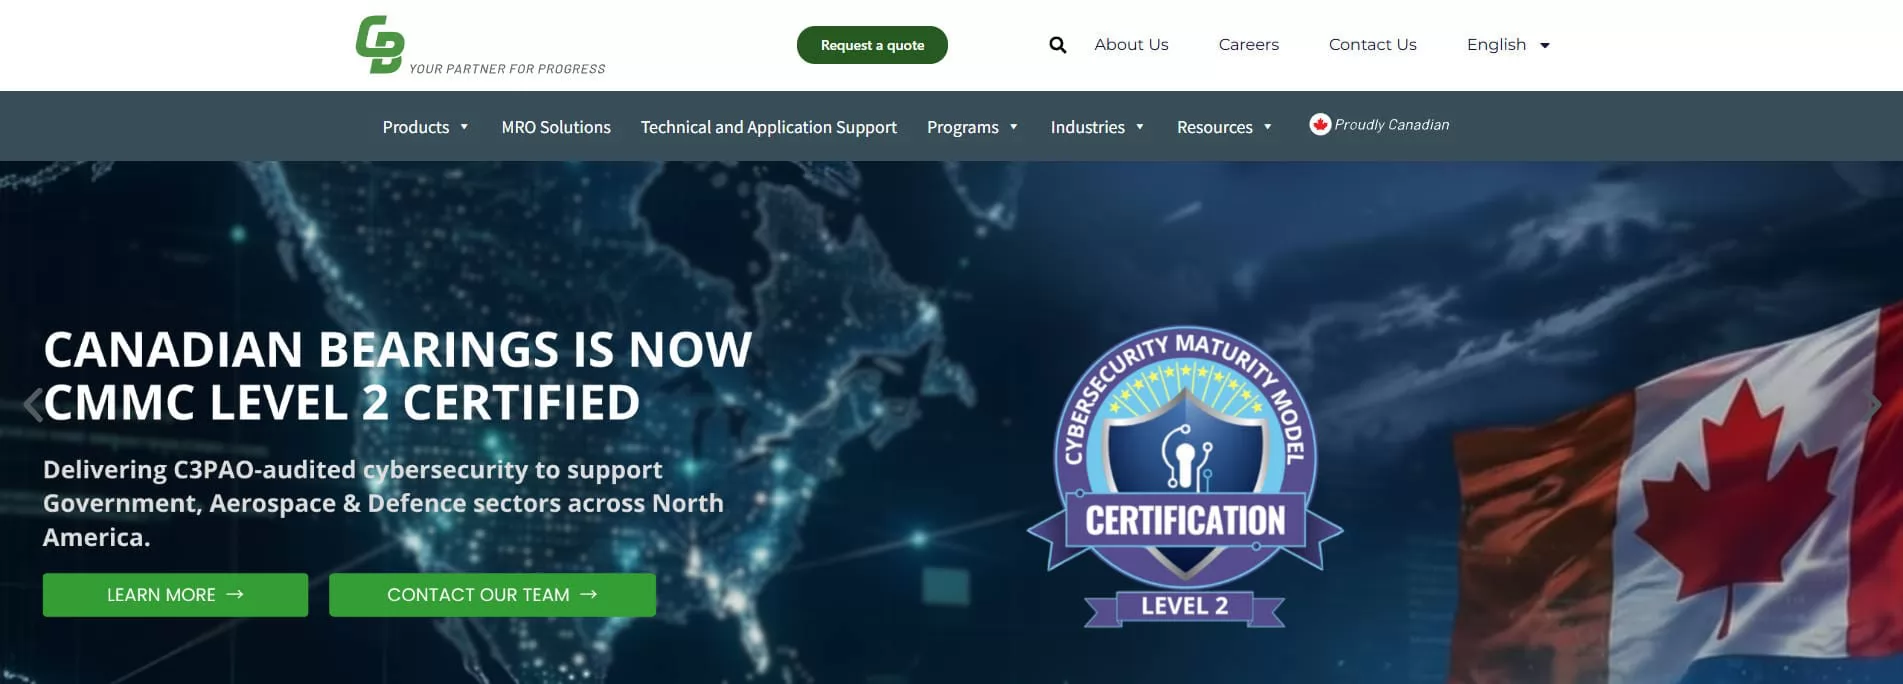Viewport: 1903px width, 684px height.
Task: Click the LEARN MORE button
Action: [x=175, y=595]
